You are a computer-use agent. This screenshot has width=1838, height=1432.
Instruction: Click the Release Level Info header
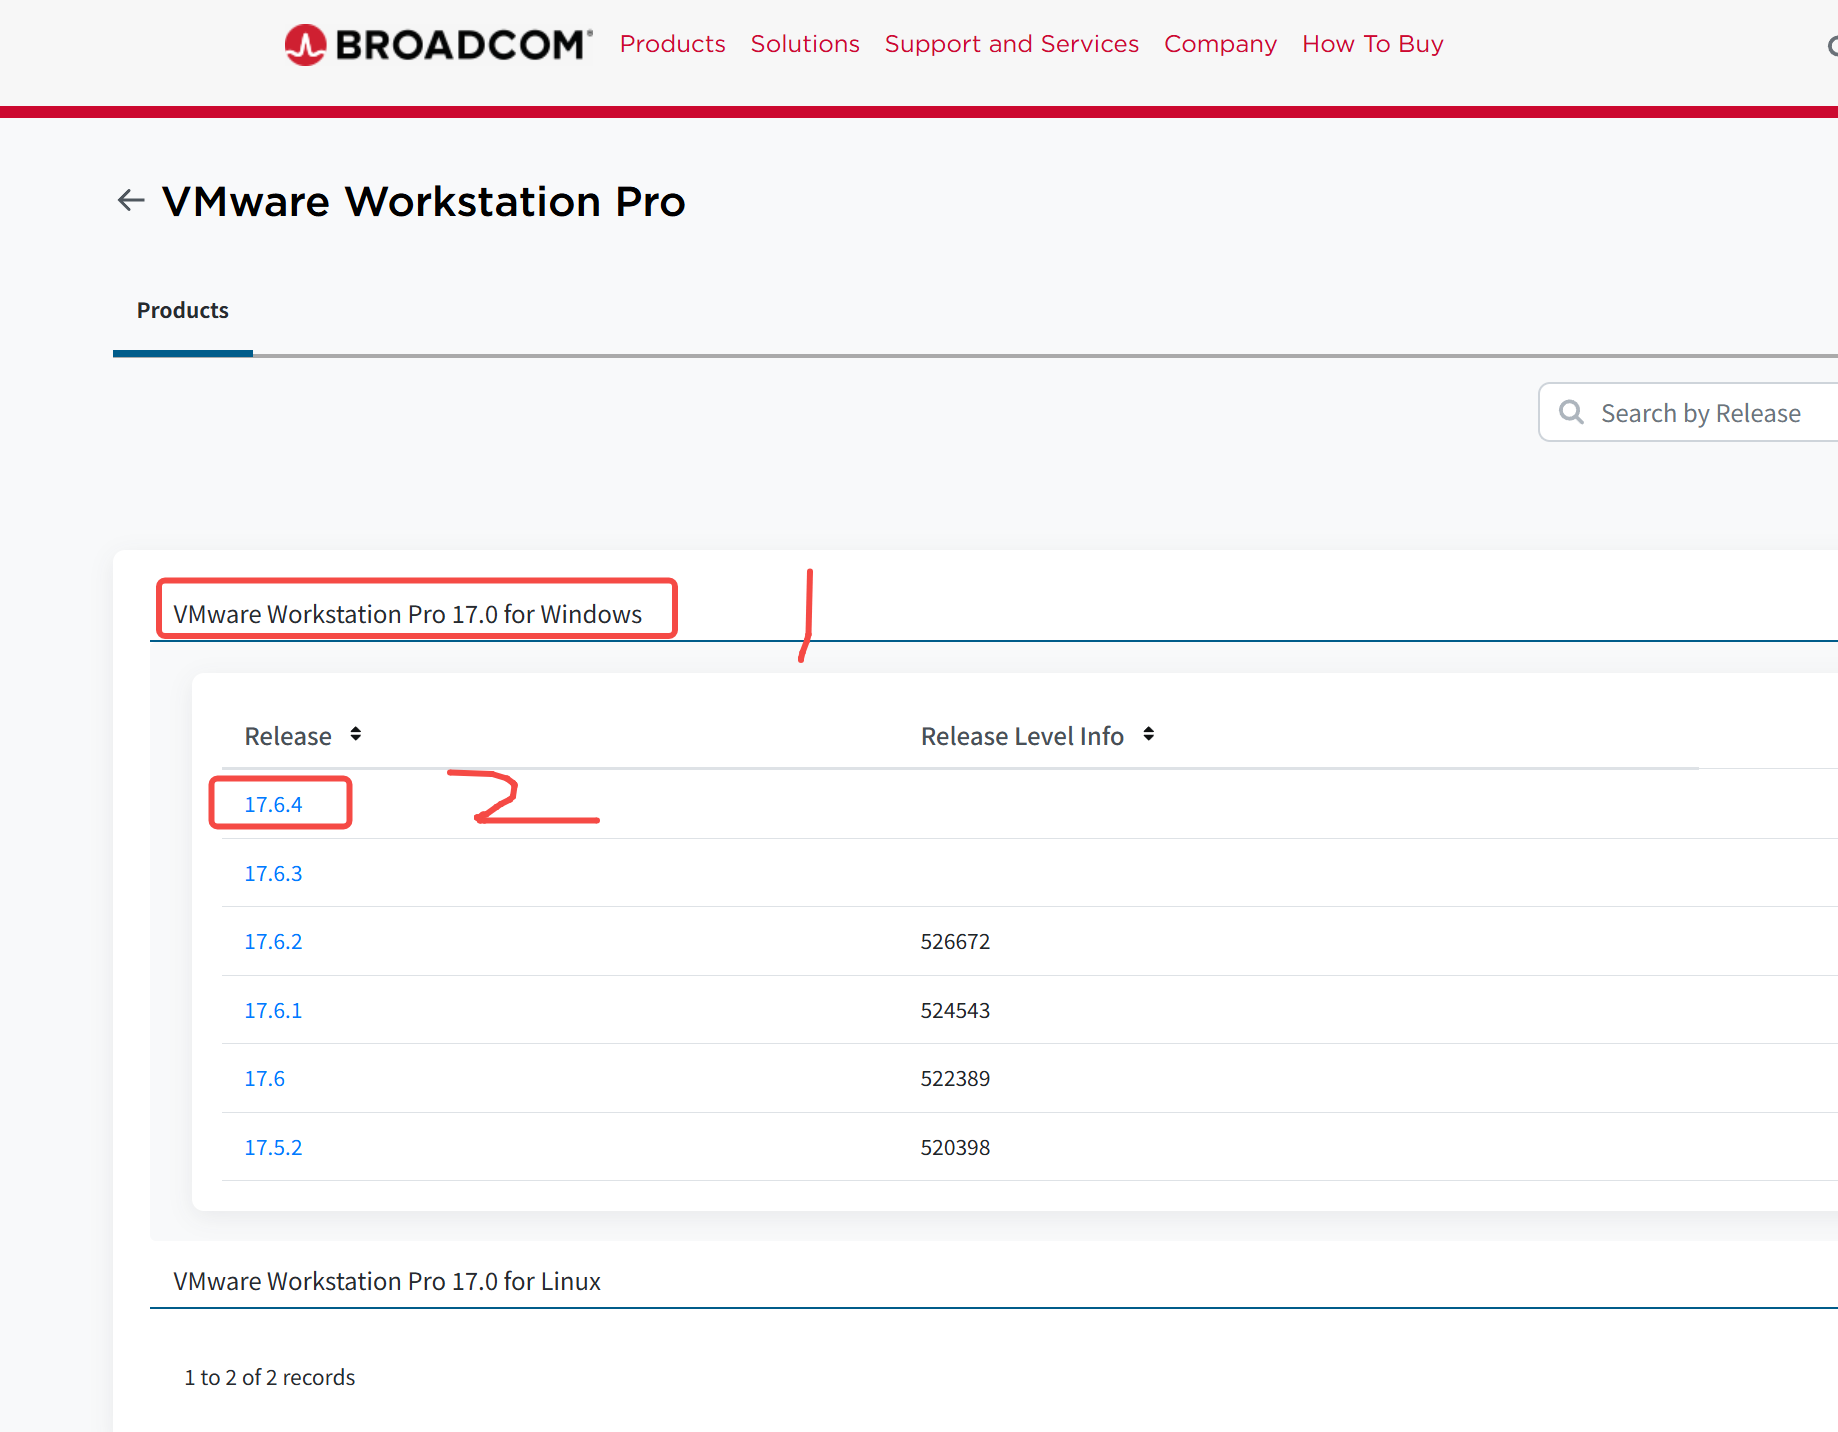point(1022,736)
